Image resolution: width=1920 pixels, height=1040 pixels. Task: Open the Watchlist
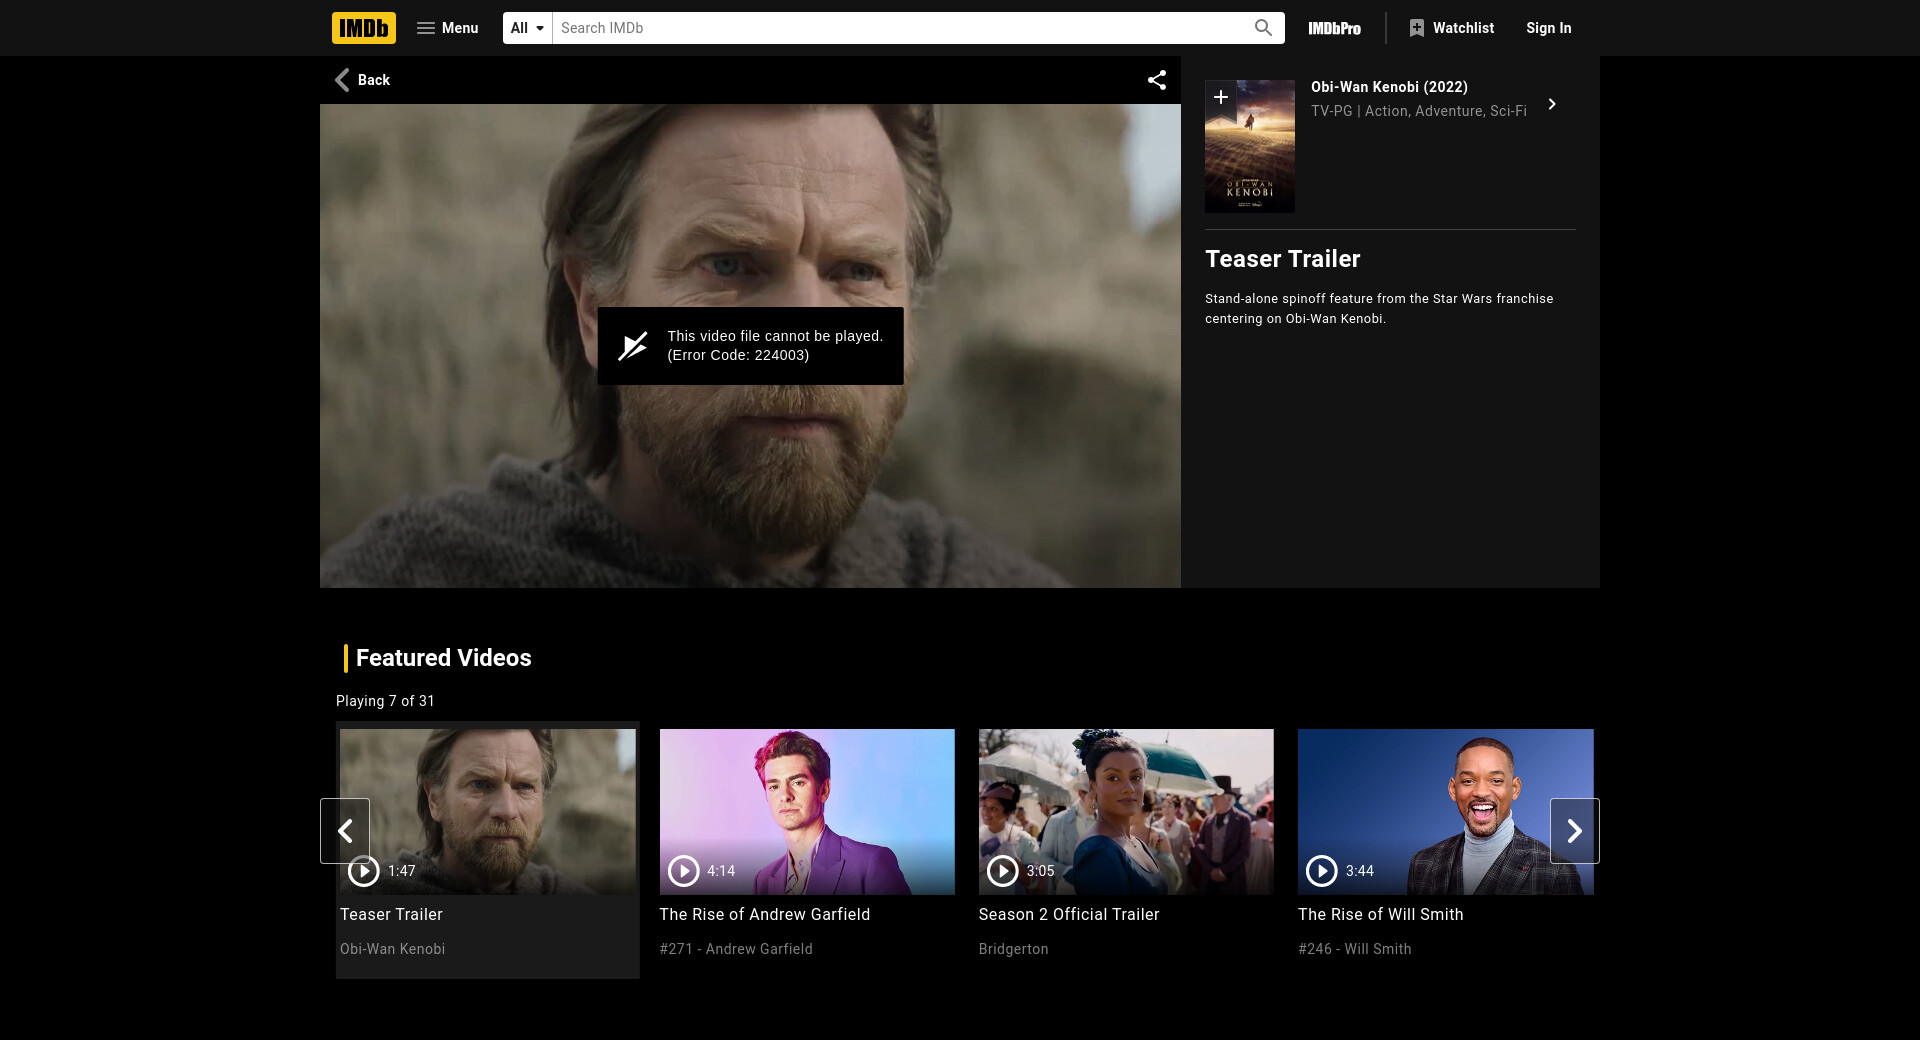click(x=1451, y=28)
